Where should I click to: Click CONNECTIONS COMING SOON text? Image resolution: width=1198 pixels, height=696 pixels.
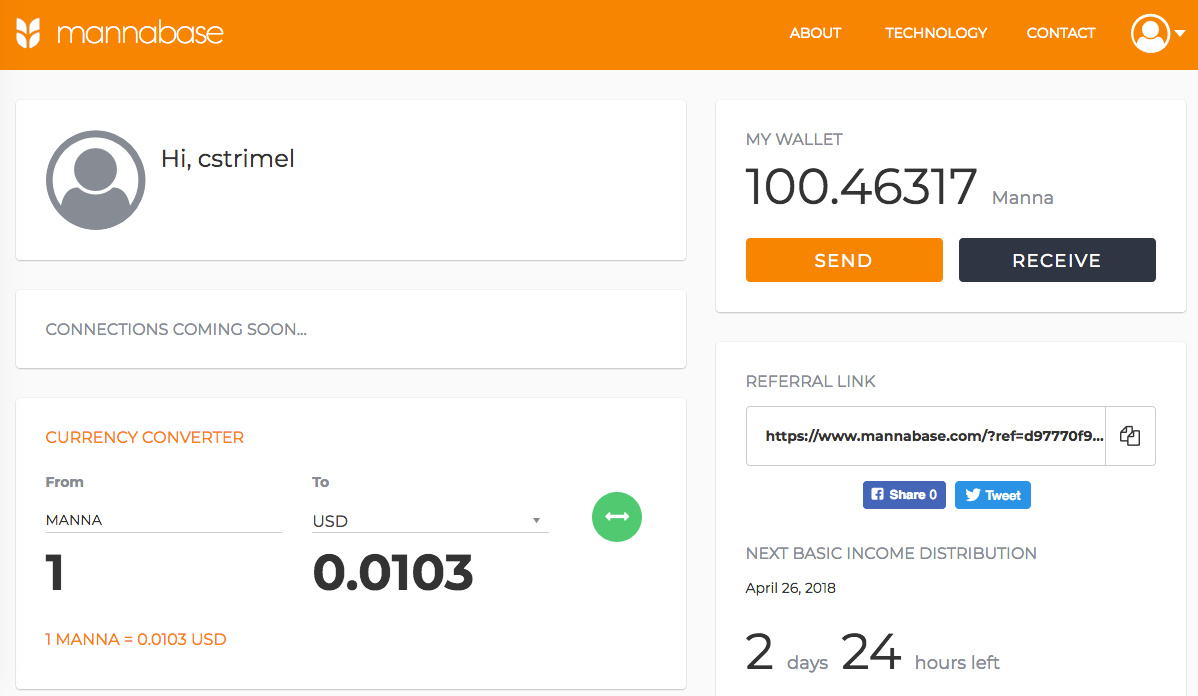click(x=176, y=329)
